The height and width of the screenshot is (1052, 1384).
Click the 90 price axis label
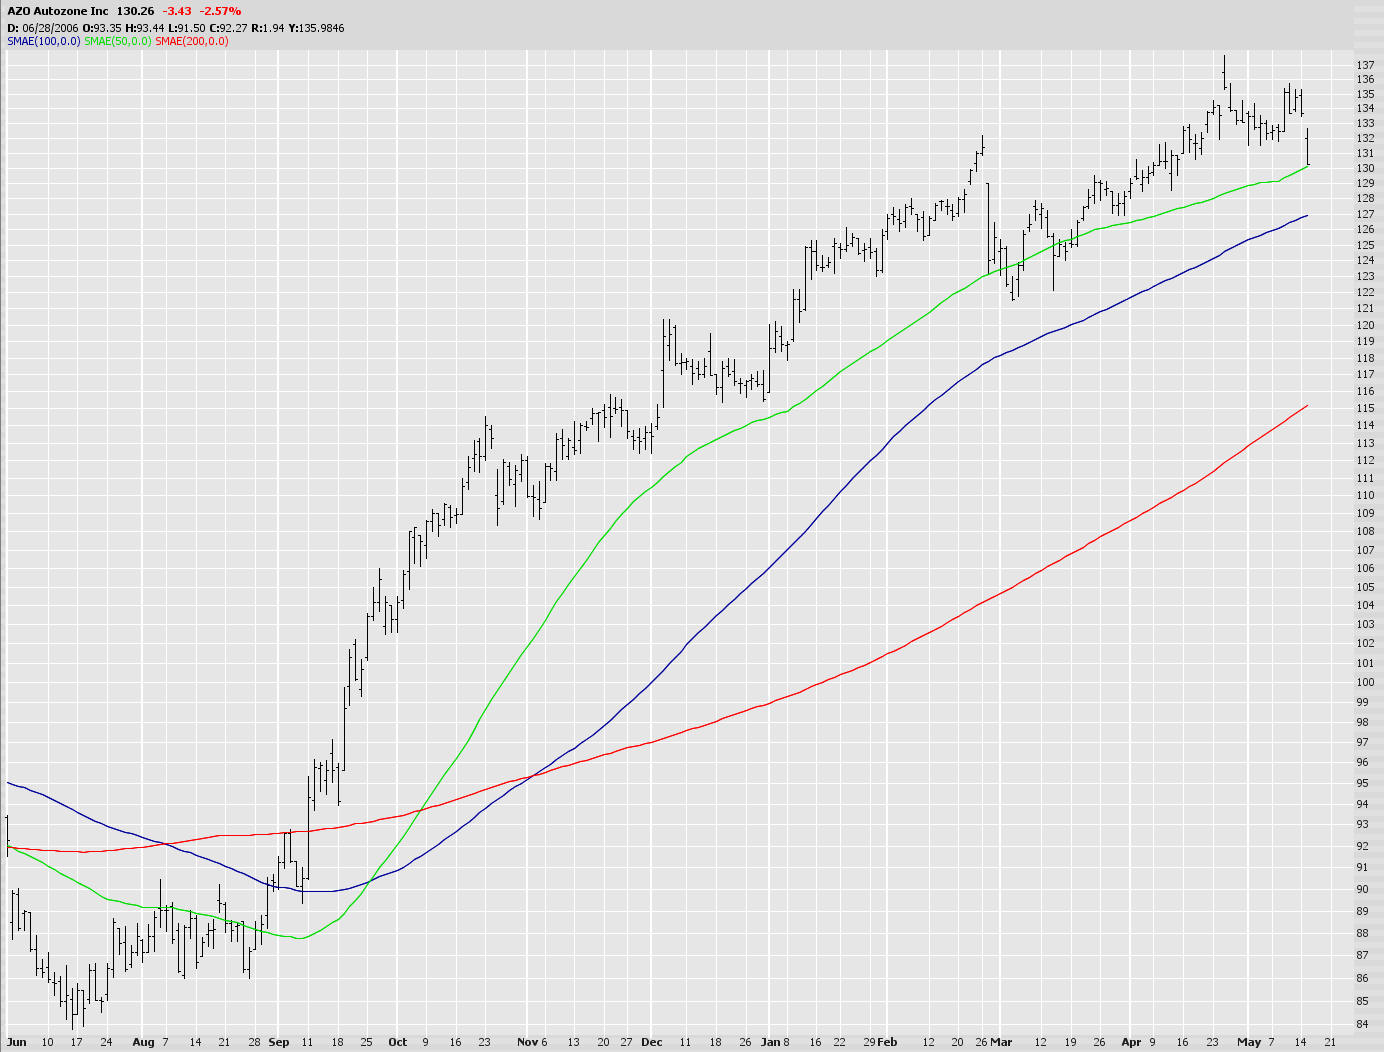[1362, 889]
